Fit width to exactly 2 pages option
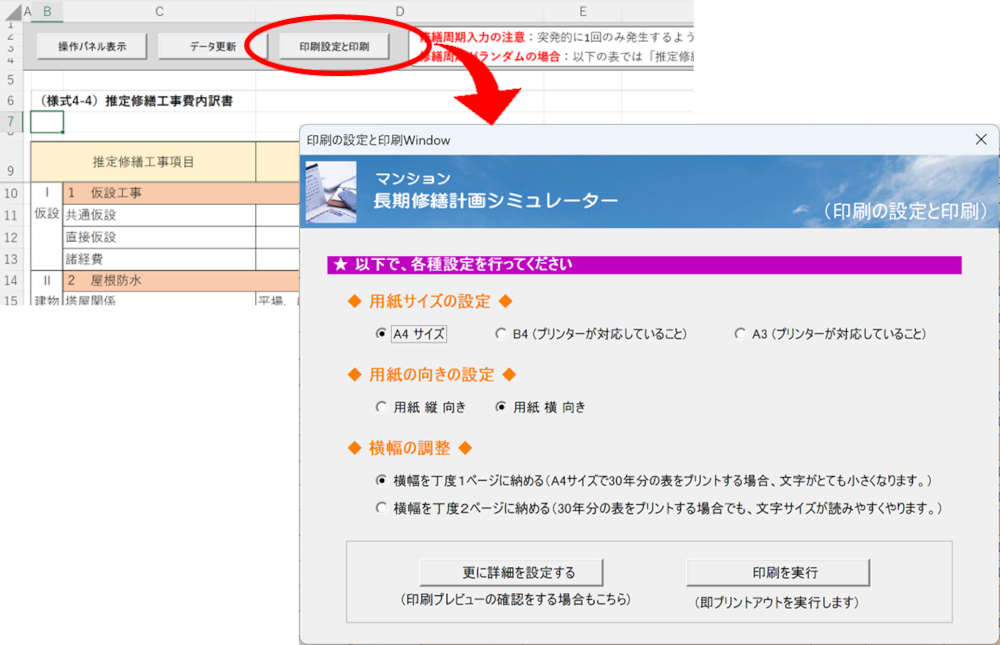Viewport: 1000px width, 645px height. click(381, 508)
